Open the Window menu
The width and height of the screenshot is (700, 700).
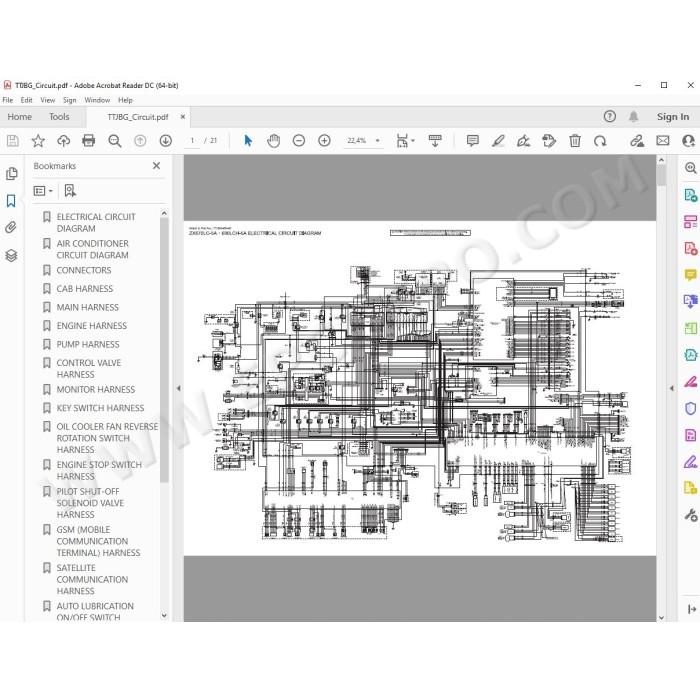(x=97, y=100)
